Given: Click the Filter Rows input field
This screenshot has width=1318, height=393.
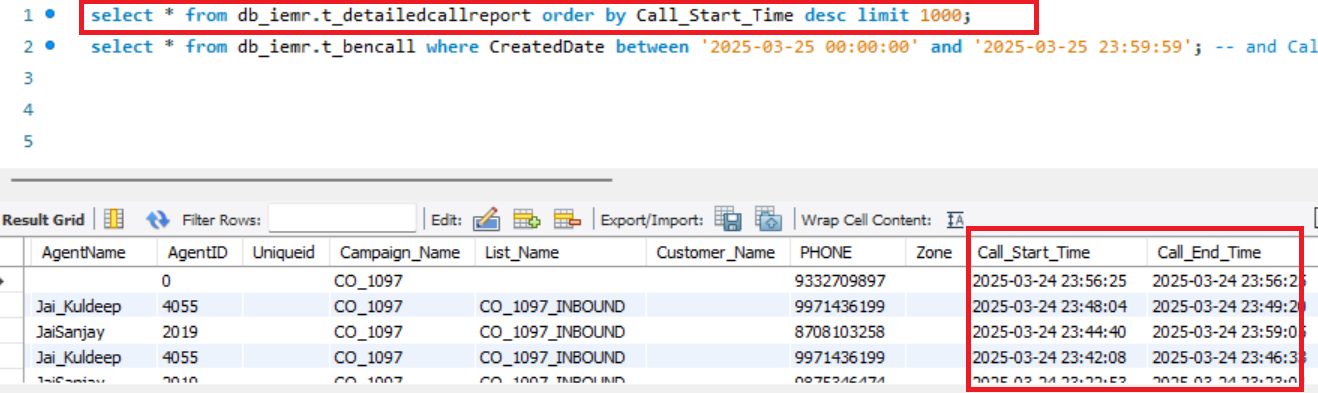Looking at the screenshot, I should 342,219.
